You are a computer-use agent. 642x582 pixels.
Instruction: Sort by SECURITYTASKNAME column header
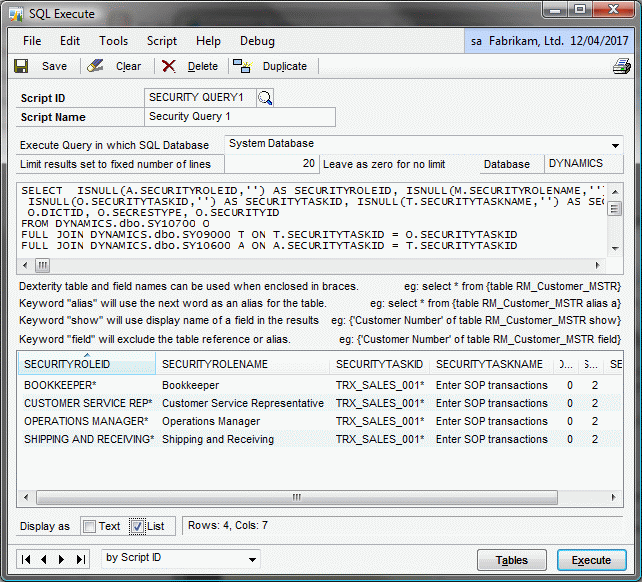pos(491,364)
